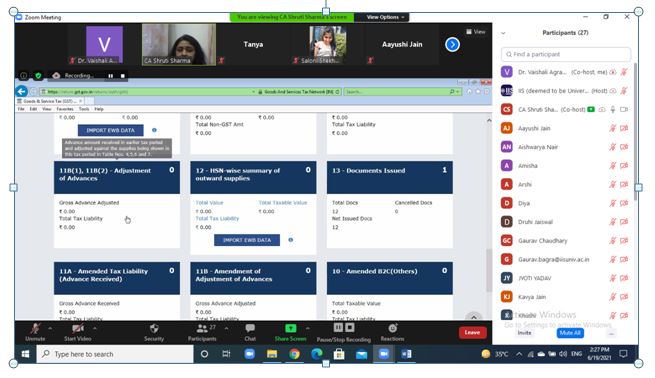Toggle mic icon for Aayushi Jain
This screenshot has width=655, height=378.
612,128
